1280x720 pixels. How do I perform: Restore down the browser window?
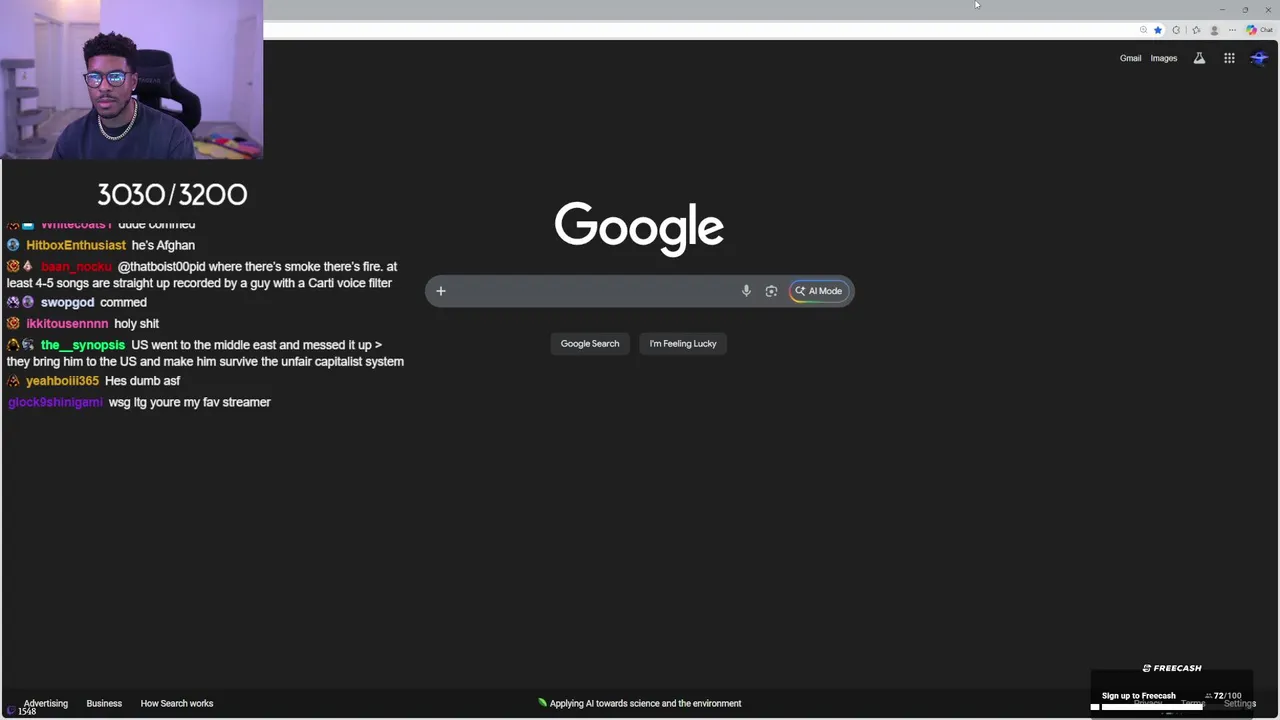click(1245, 9)
